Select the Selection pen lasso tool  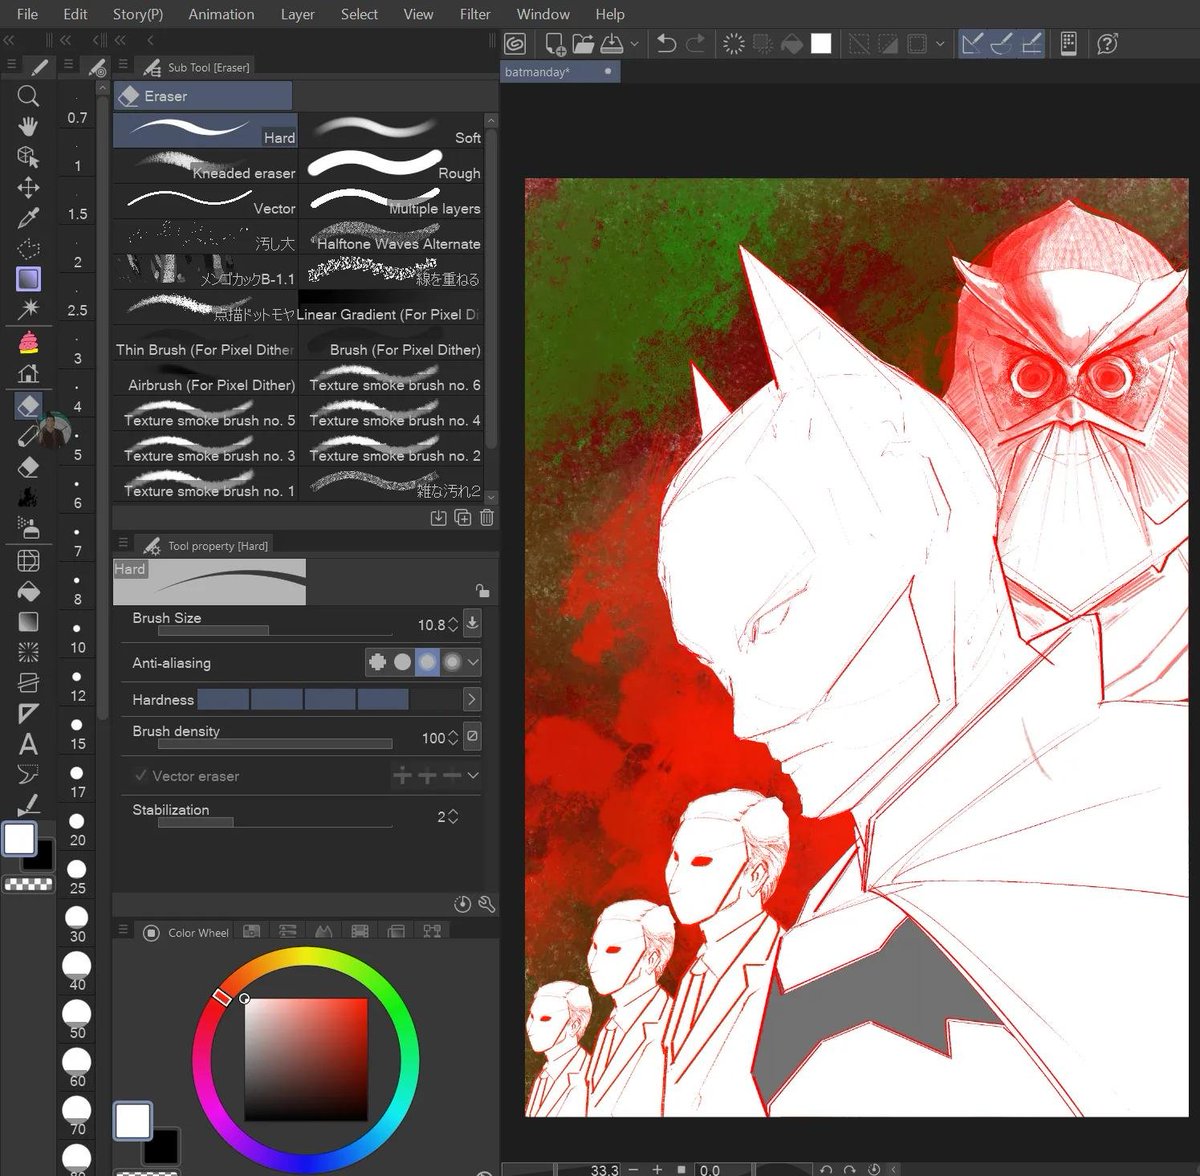[x=28, y=248]
